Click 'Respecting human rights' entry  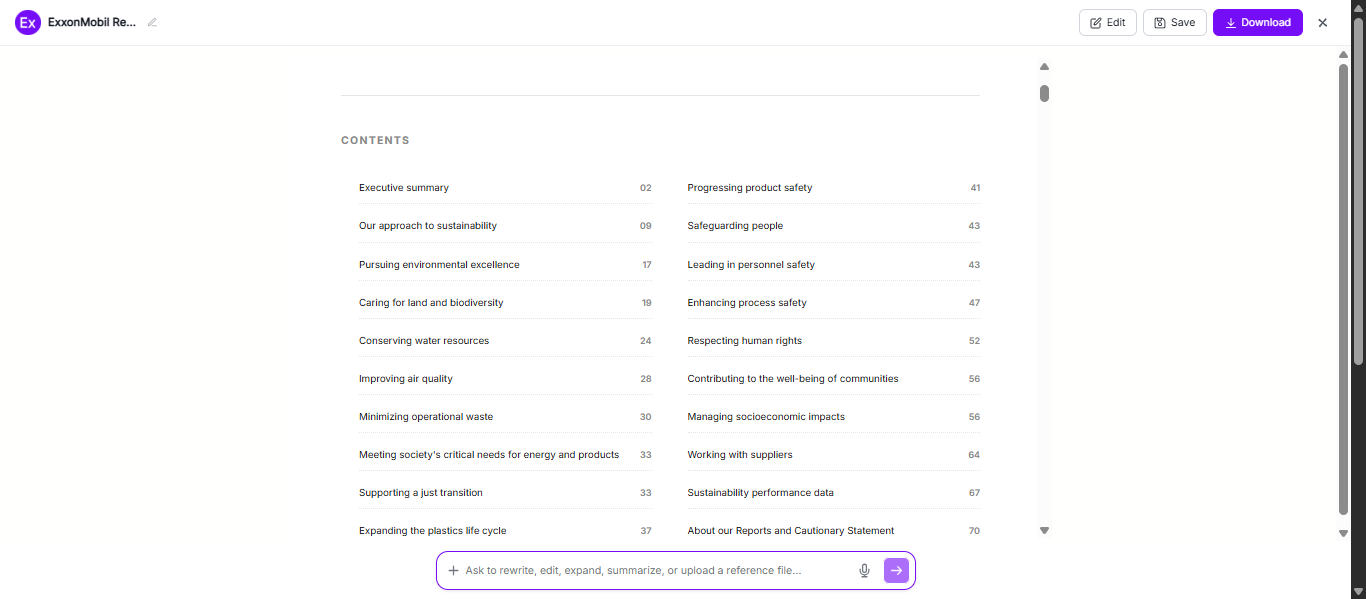tap(745, 341)
